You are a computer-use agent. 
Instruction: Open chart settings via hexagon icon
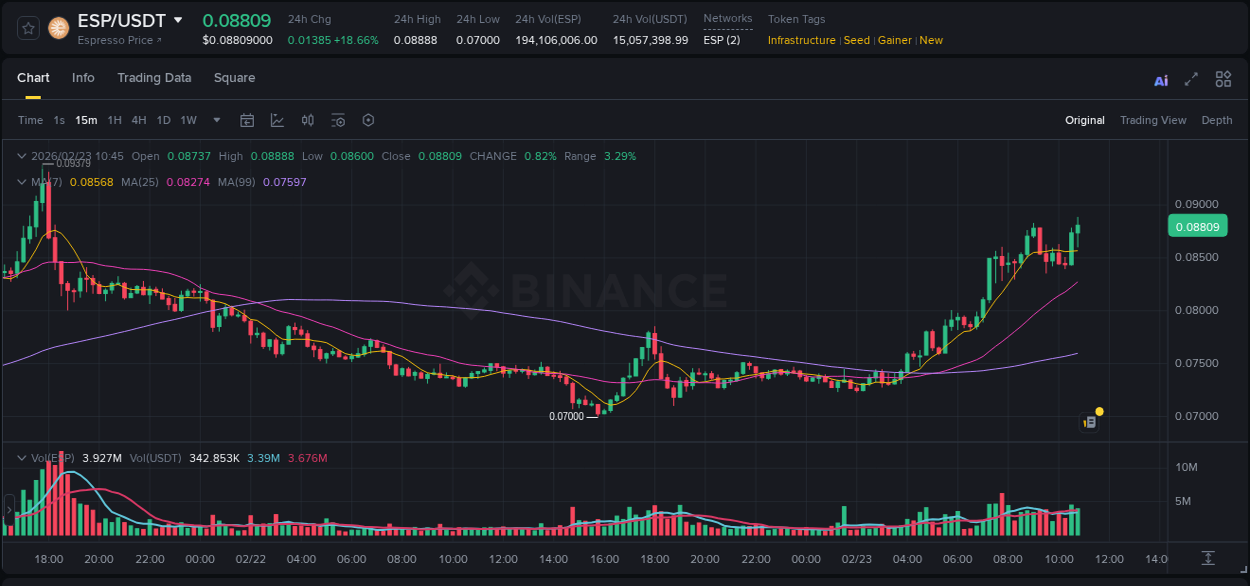click(x=368, y=120)
